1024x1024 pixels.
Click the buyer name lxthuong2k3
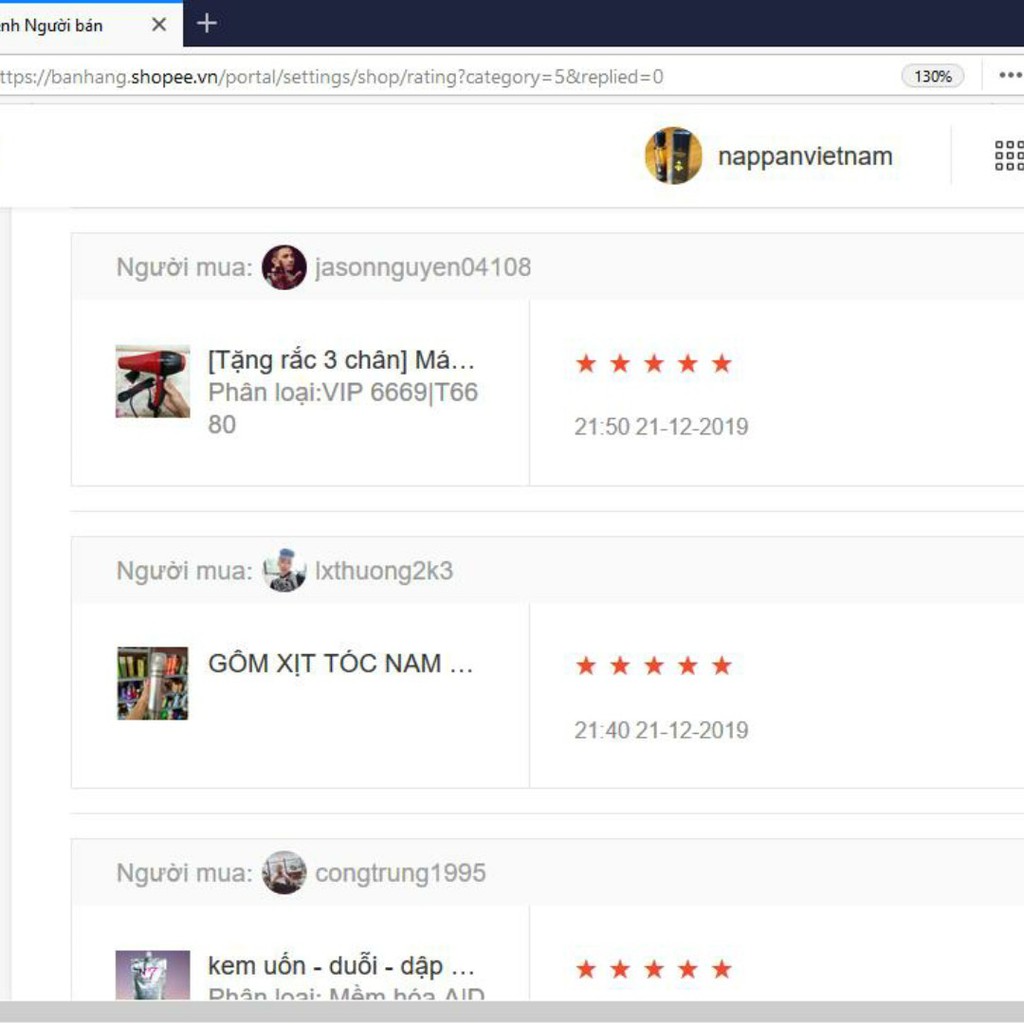click(x=384, y=571)
